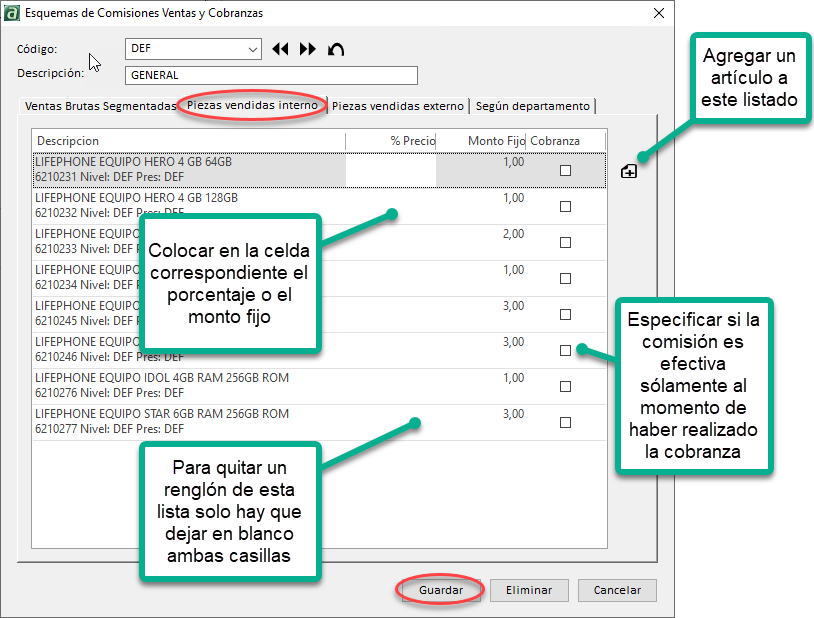The height and width of the screenshot is (618, 814).
Task: Enable Cobranza for LIFEPHONE EQUIPO HERO 4GB 64GB
Action: [566, 169]
